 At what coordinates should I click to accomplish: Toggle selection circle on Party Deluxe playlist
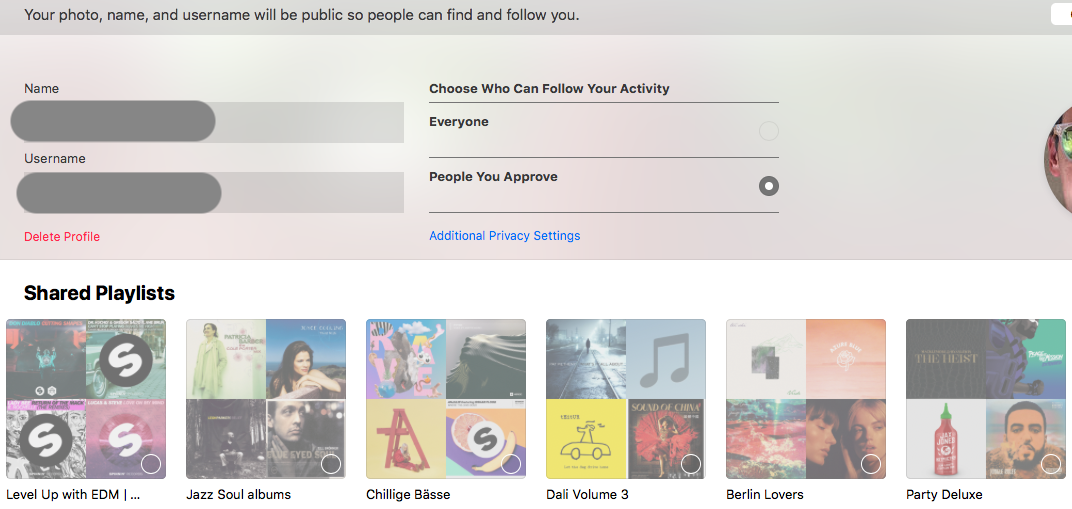(x=1051, y=464)
